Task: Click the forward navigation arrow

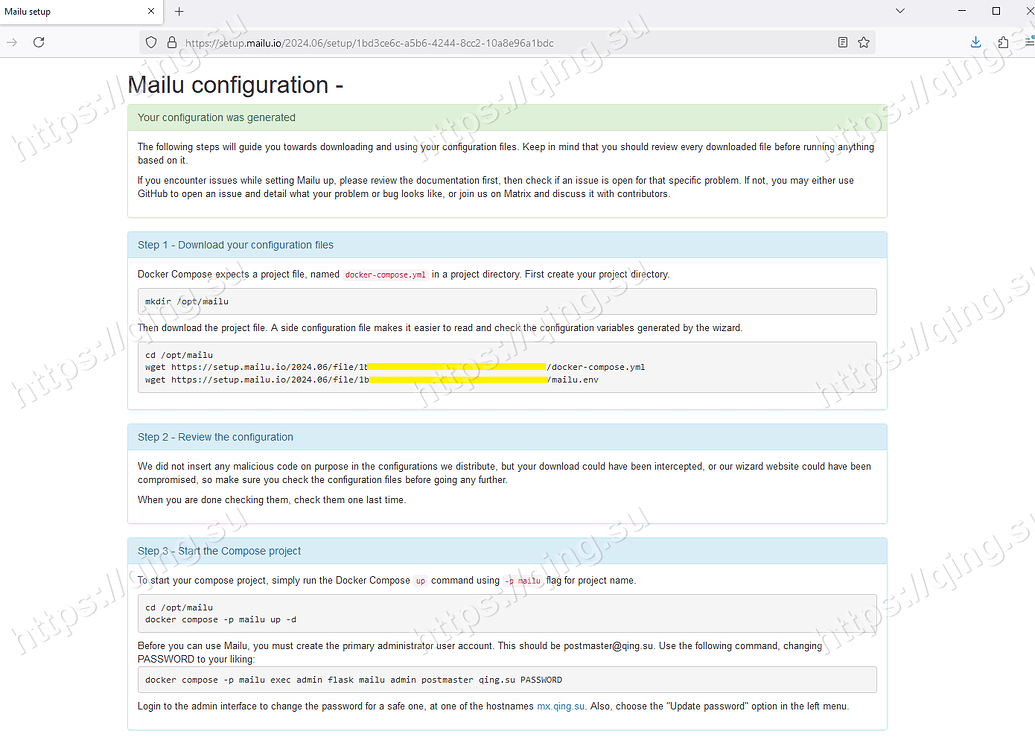Action: pos(12,42)
